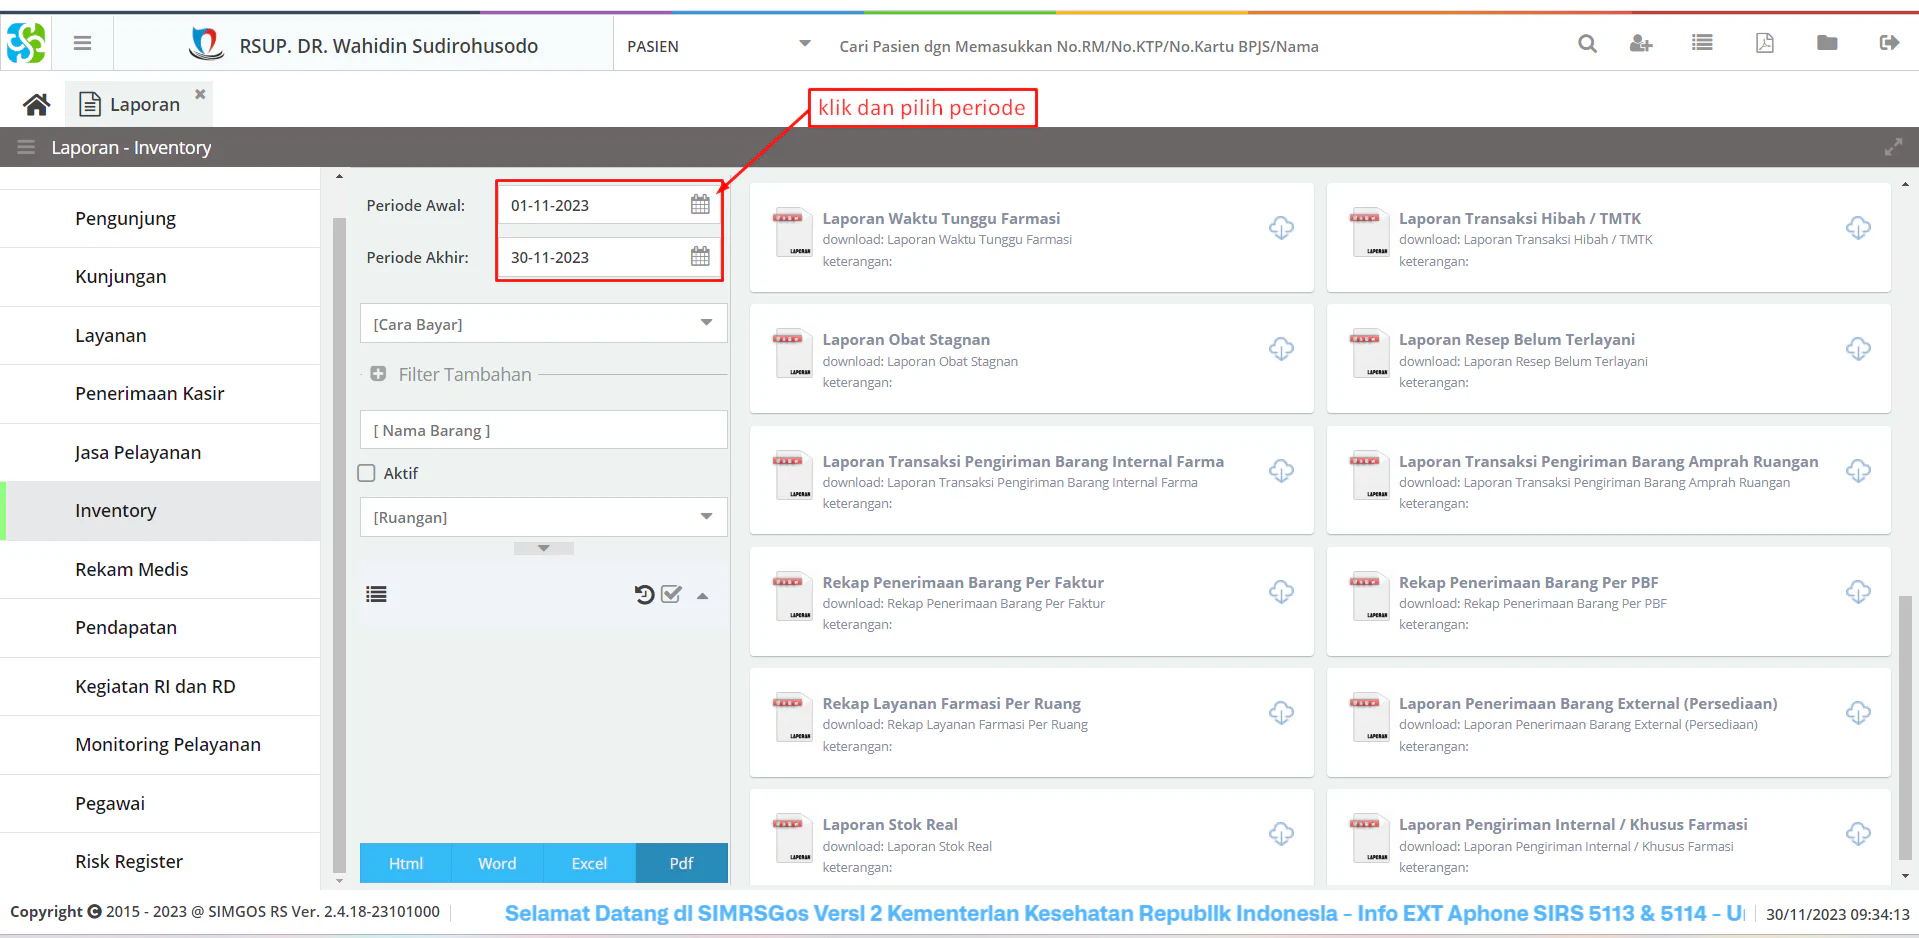The height and width of the screenshot is (938, 1919).
Task: Open calendar picker for Periode Awal
Action: (x=700, y=205)
